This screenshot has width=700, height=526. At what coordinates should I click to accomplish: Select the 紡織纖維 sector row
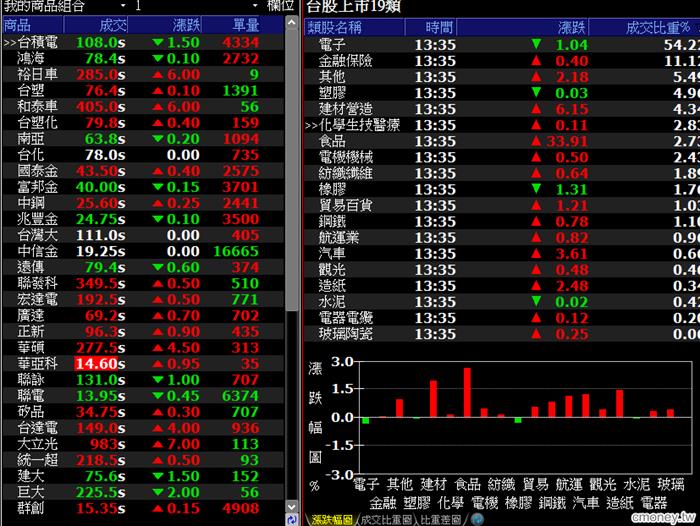point(502,173)
